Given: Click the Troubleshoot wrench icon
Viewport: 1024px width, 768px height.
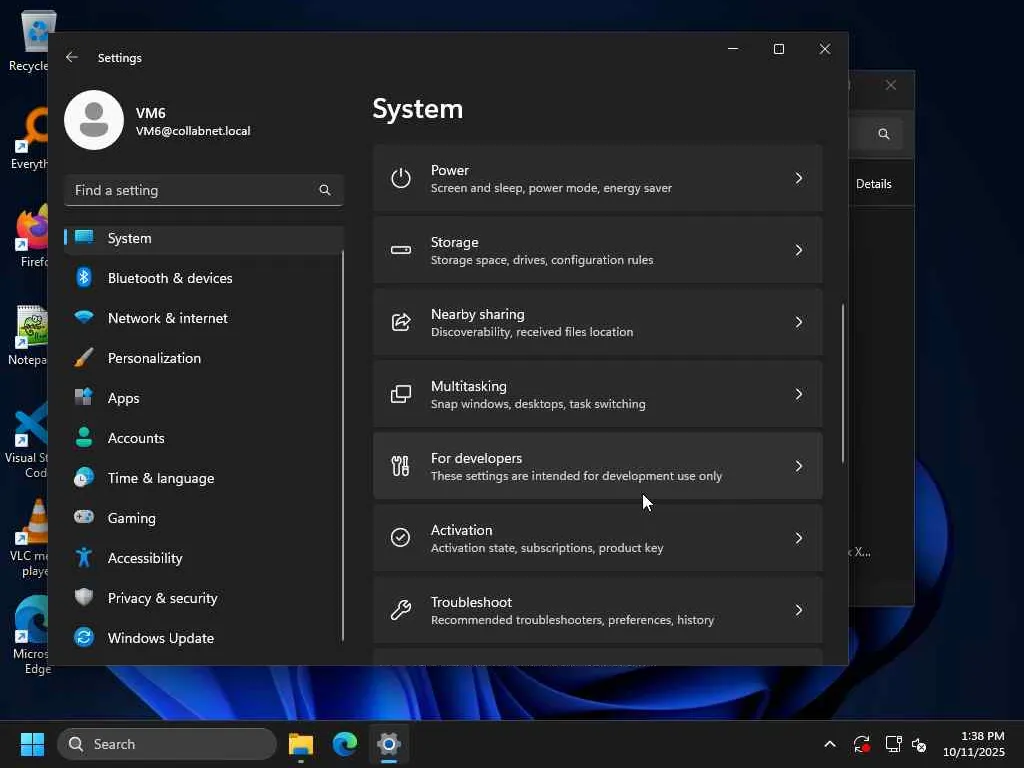Looking at the screenshot, I should [401, 610].
